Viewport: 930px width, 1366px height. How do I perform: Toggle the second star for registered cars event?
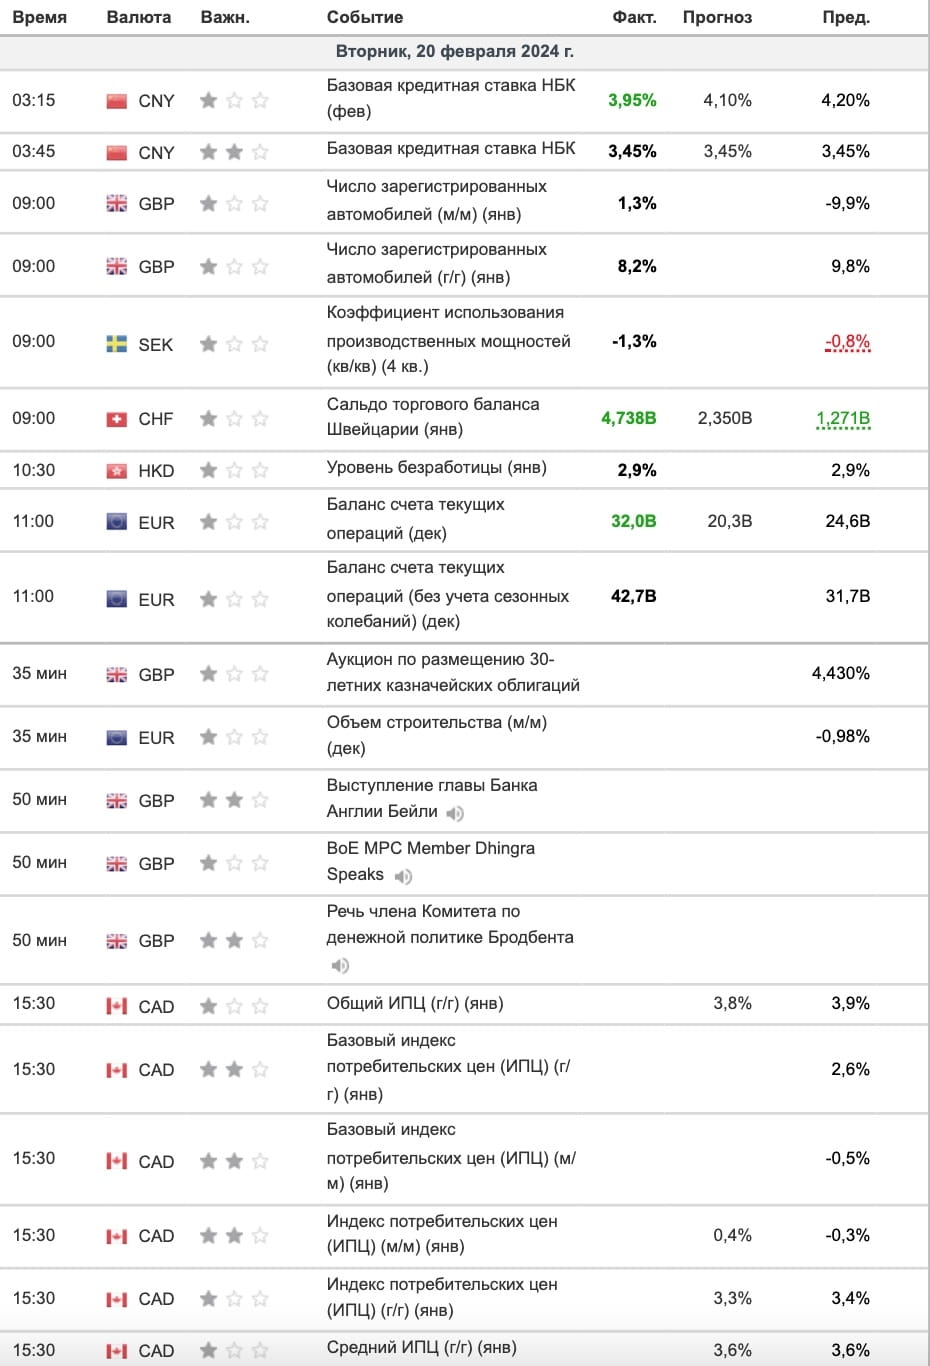pyautogui.click(x=233, y=202)
